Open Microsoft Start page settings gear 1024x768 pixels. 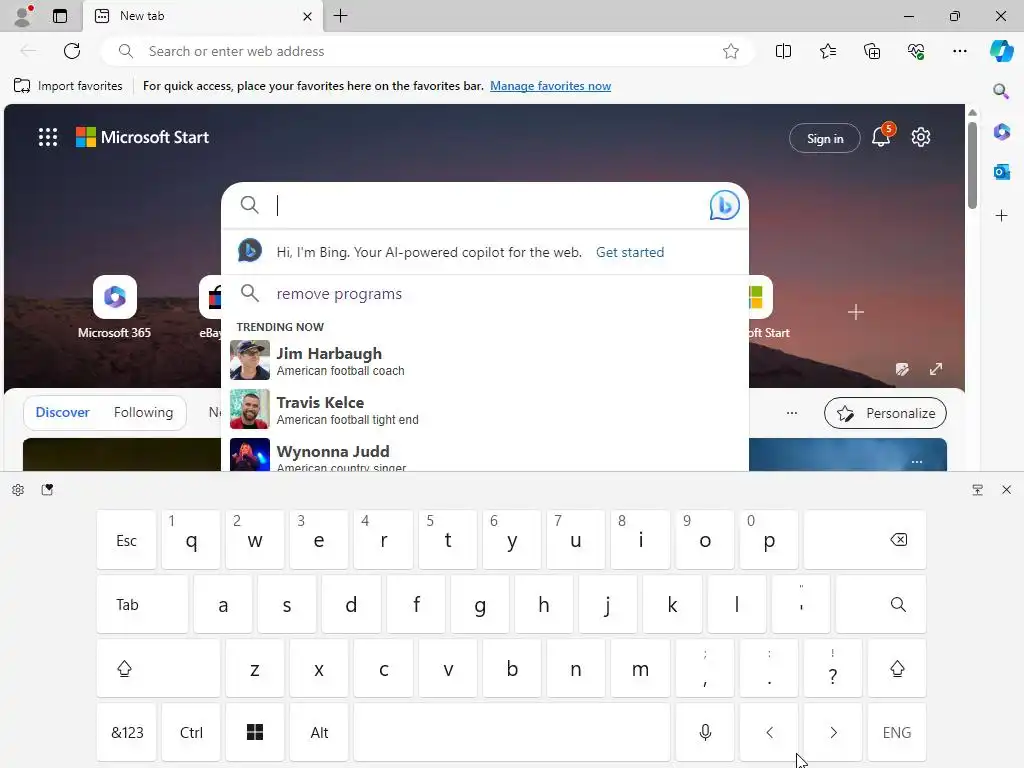click(x=921, y=137)
